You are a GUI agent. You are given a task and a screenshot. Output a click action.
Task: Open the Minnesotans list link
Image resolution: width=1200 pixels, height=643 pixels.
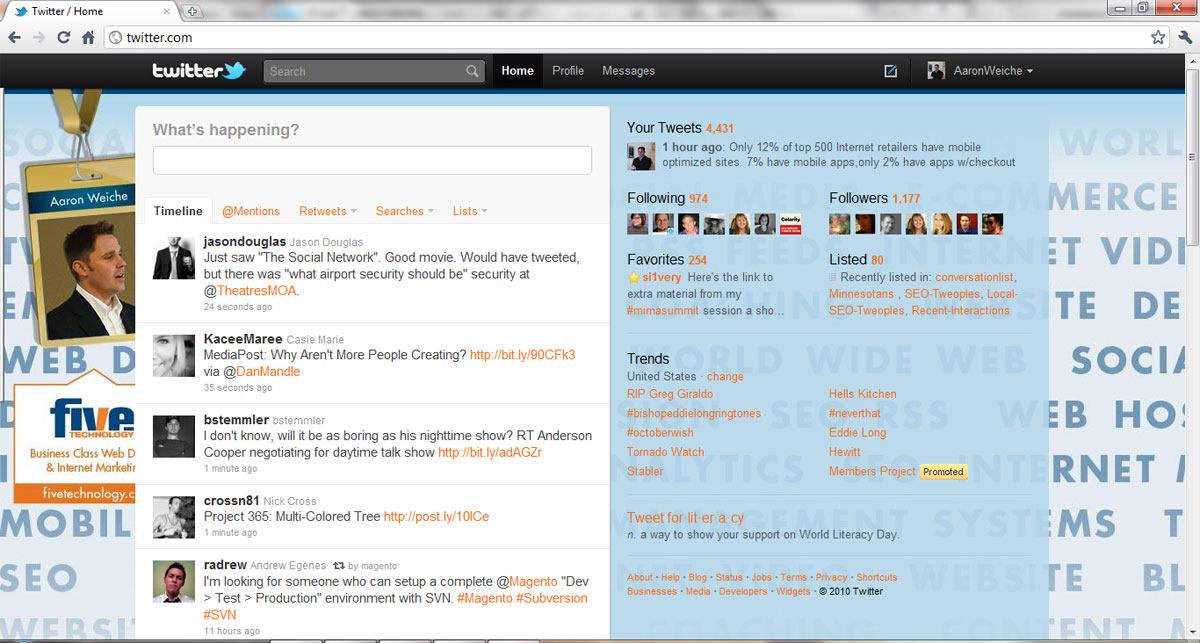(x=862, y=294)
